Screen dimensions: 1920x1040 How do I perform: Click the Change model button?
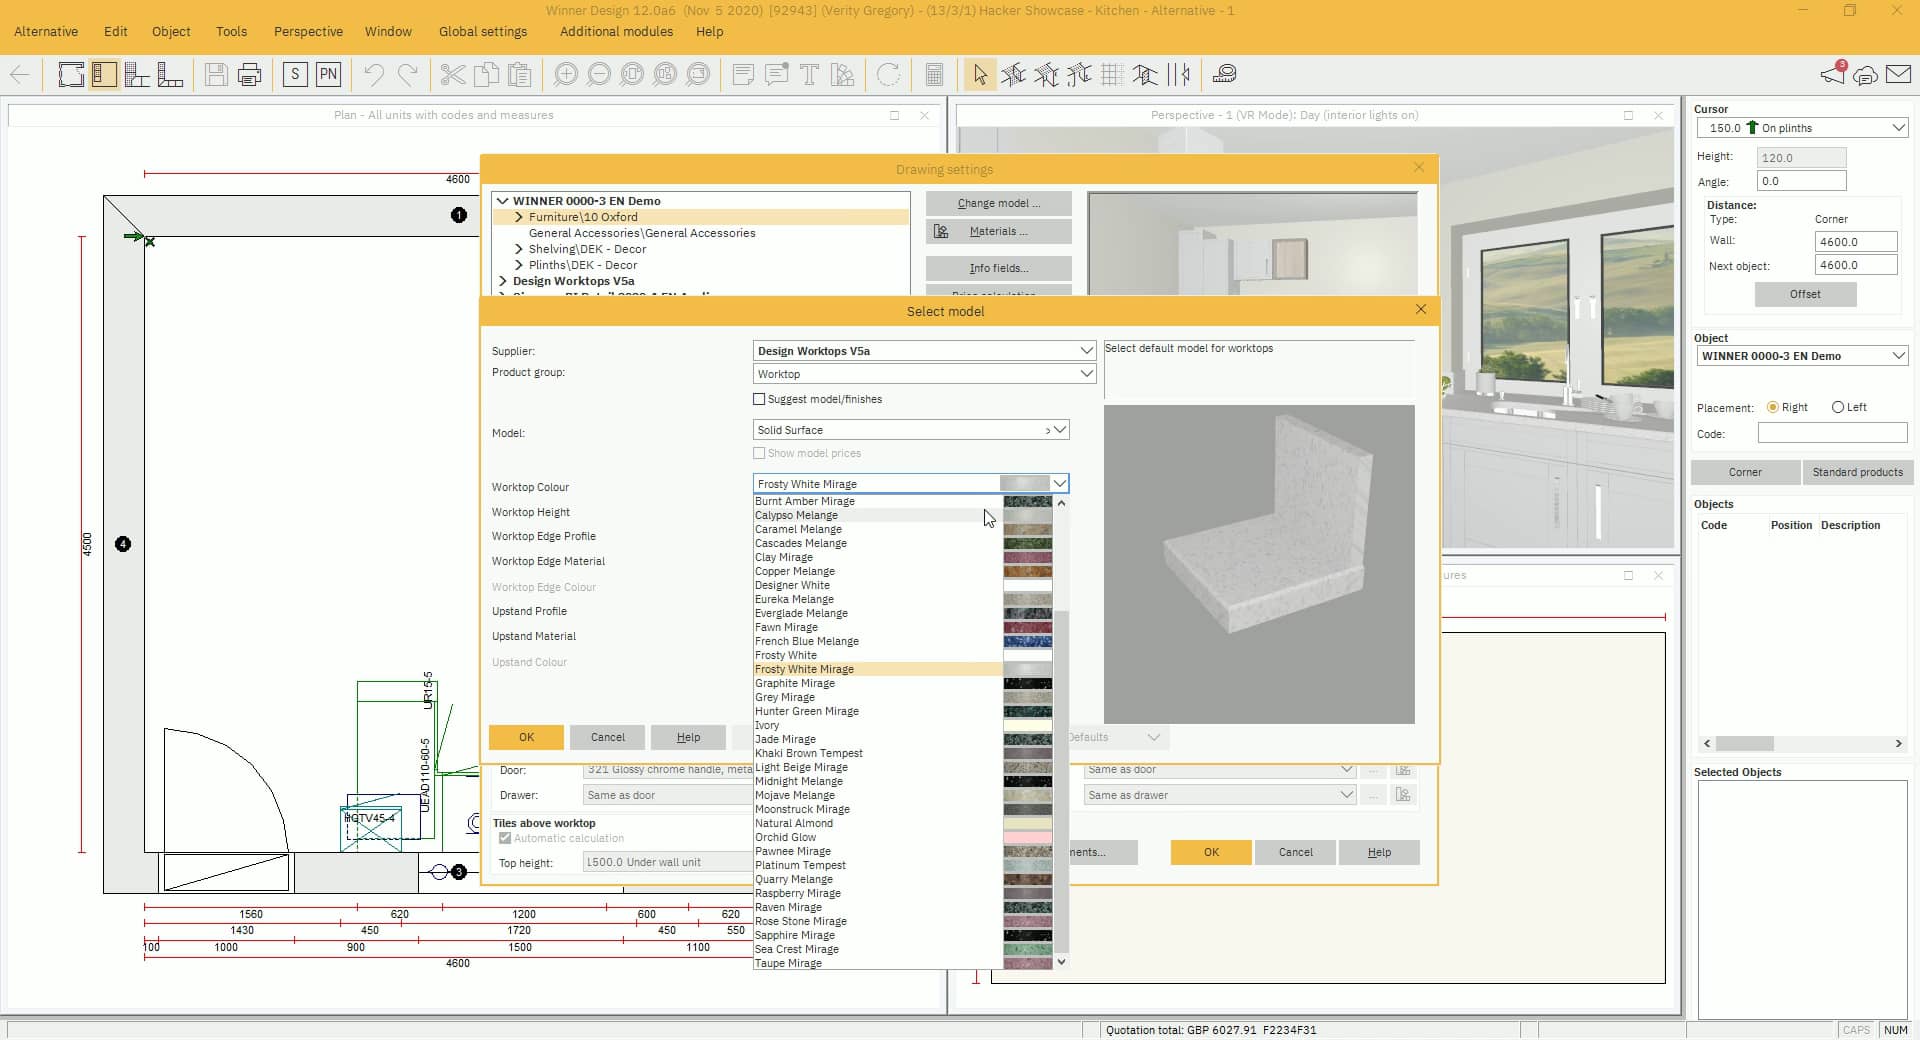pos(998,203)
